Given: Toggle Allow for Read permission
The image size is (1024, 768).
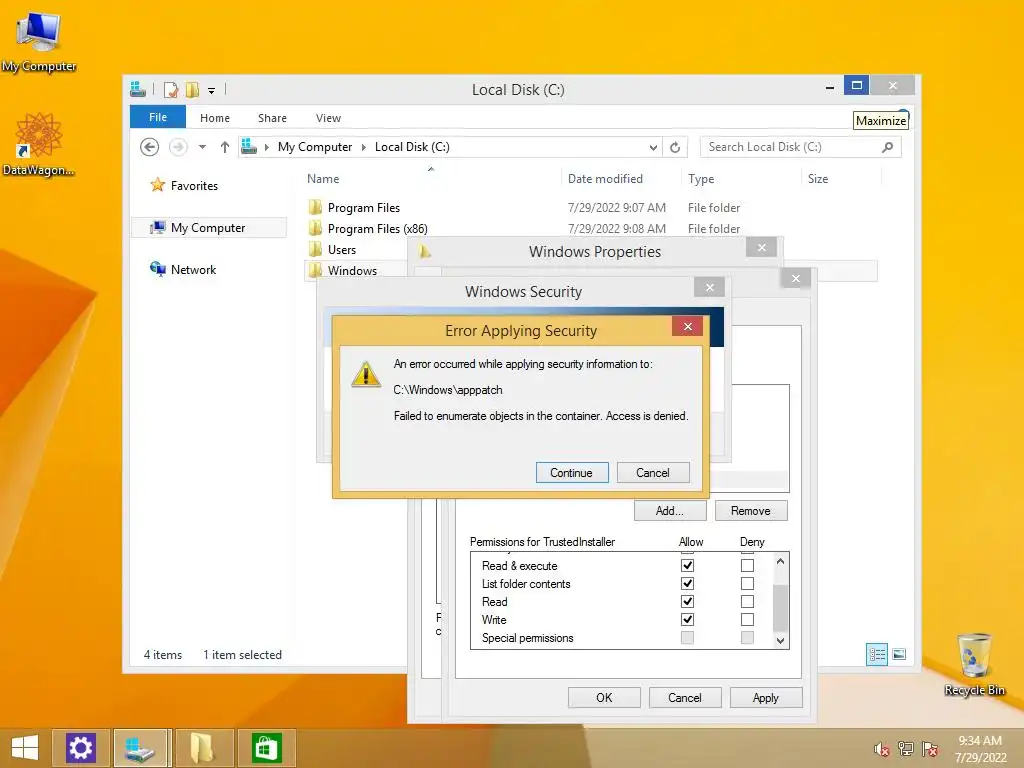Looking at the screenshot, I should [x=687, y=601].
